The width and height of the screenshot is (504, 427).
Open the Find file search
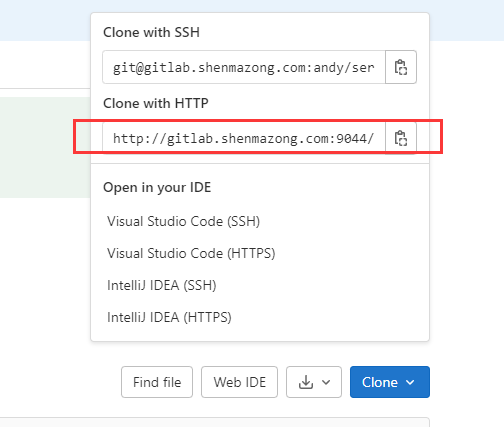click(x=157, y=382)
